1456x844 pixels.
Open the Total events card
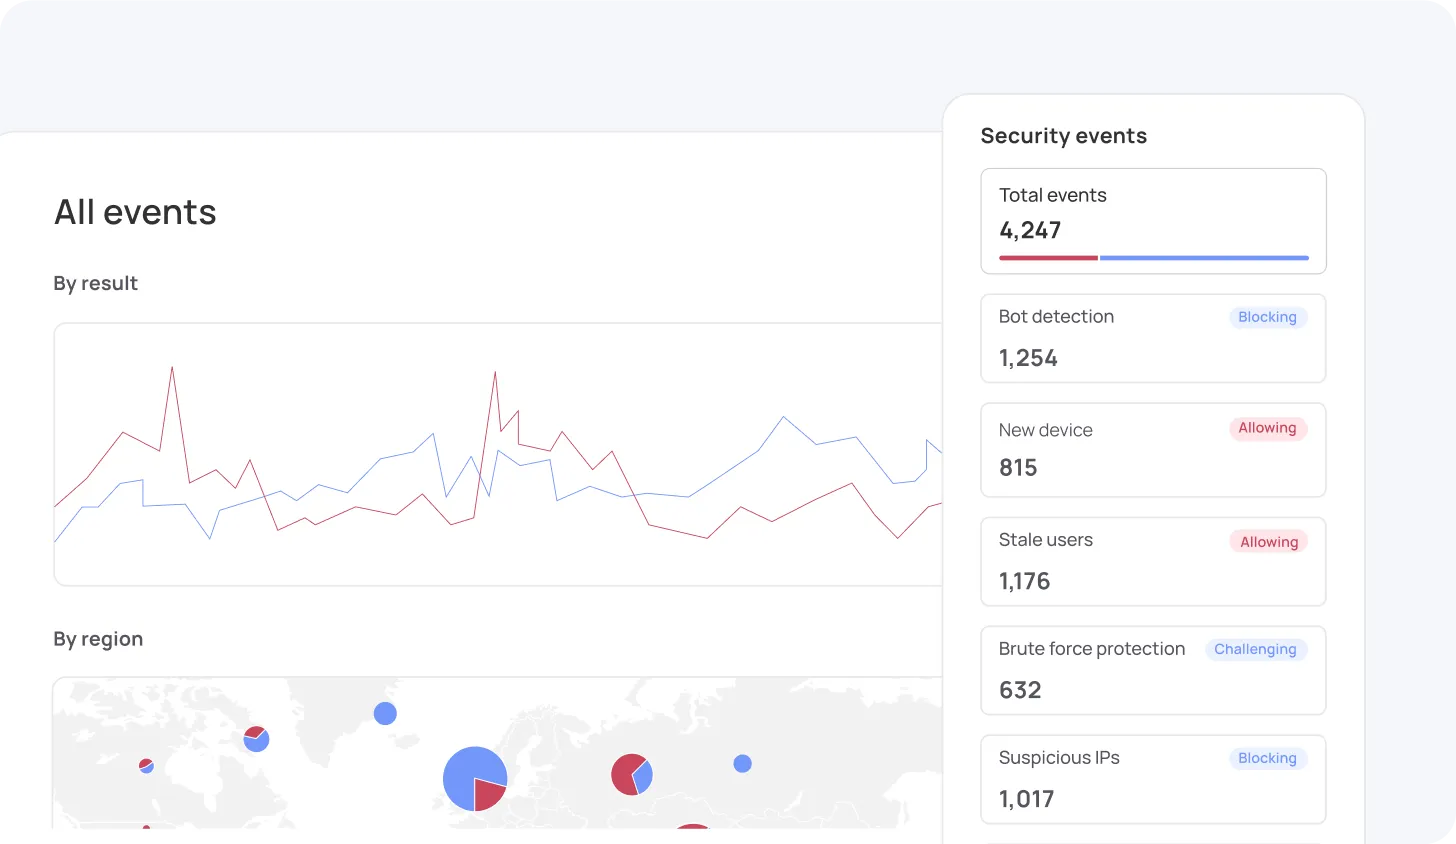coord(1153,220)
